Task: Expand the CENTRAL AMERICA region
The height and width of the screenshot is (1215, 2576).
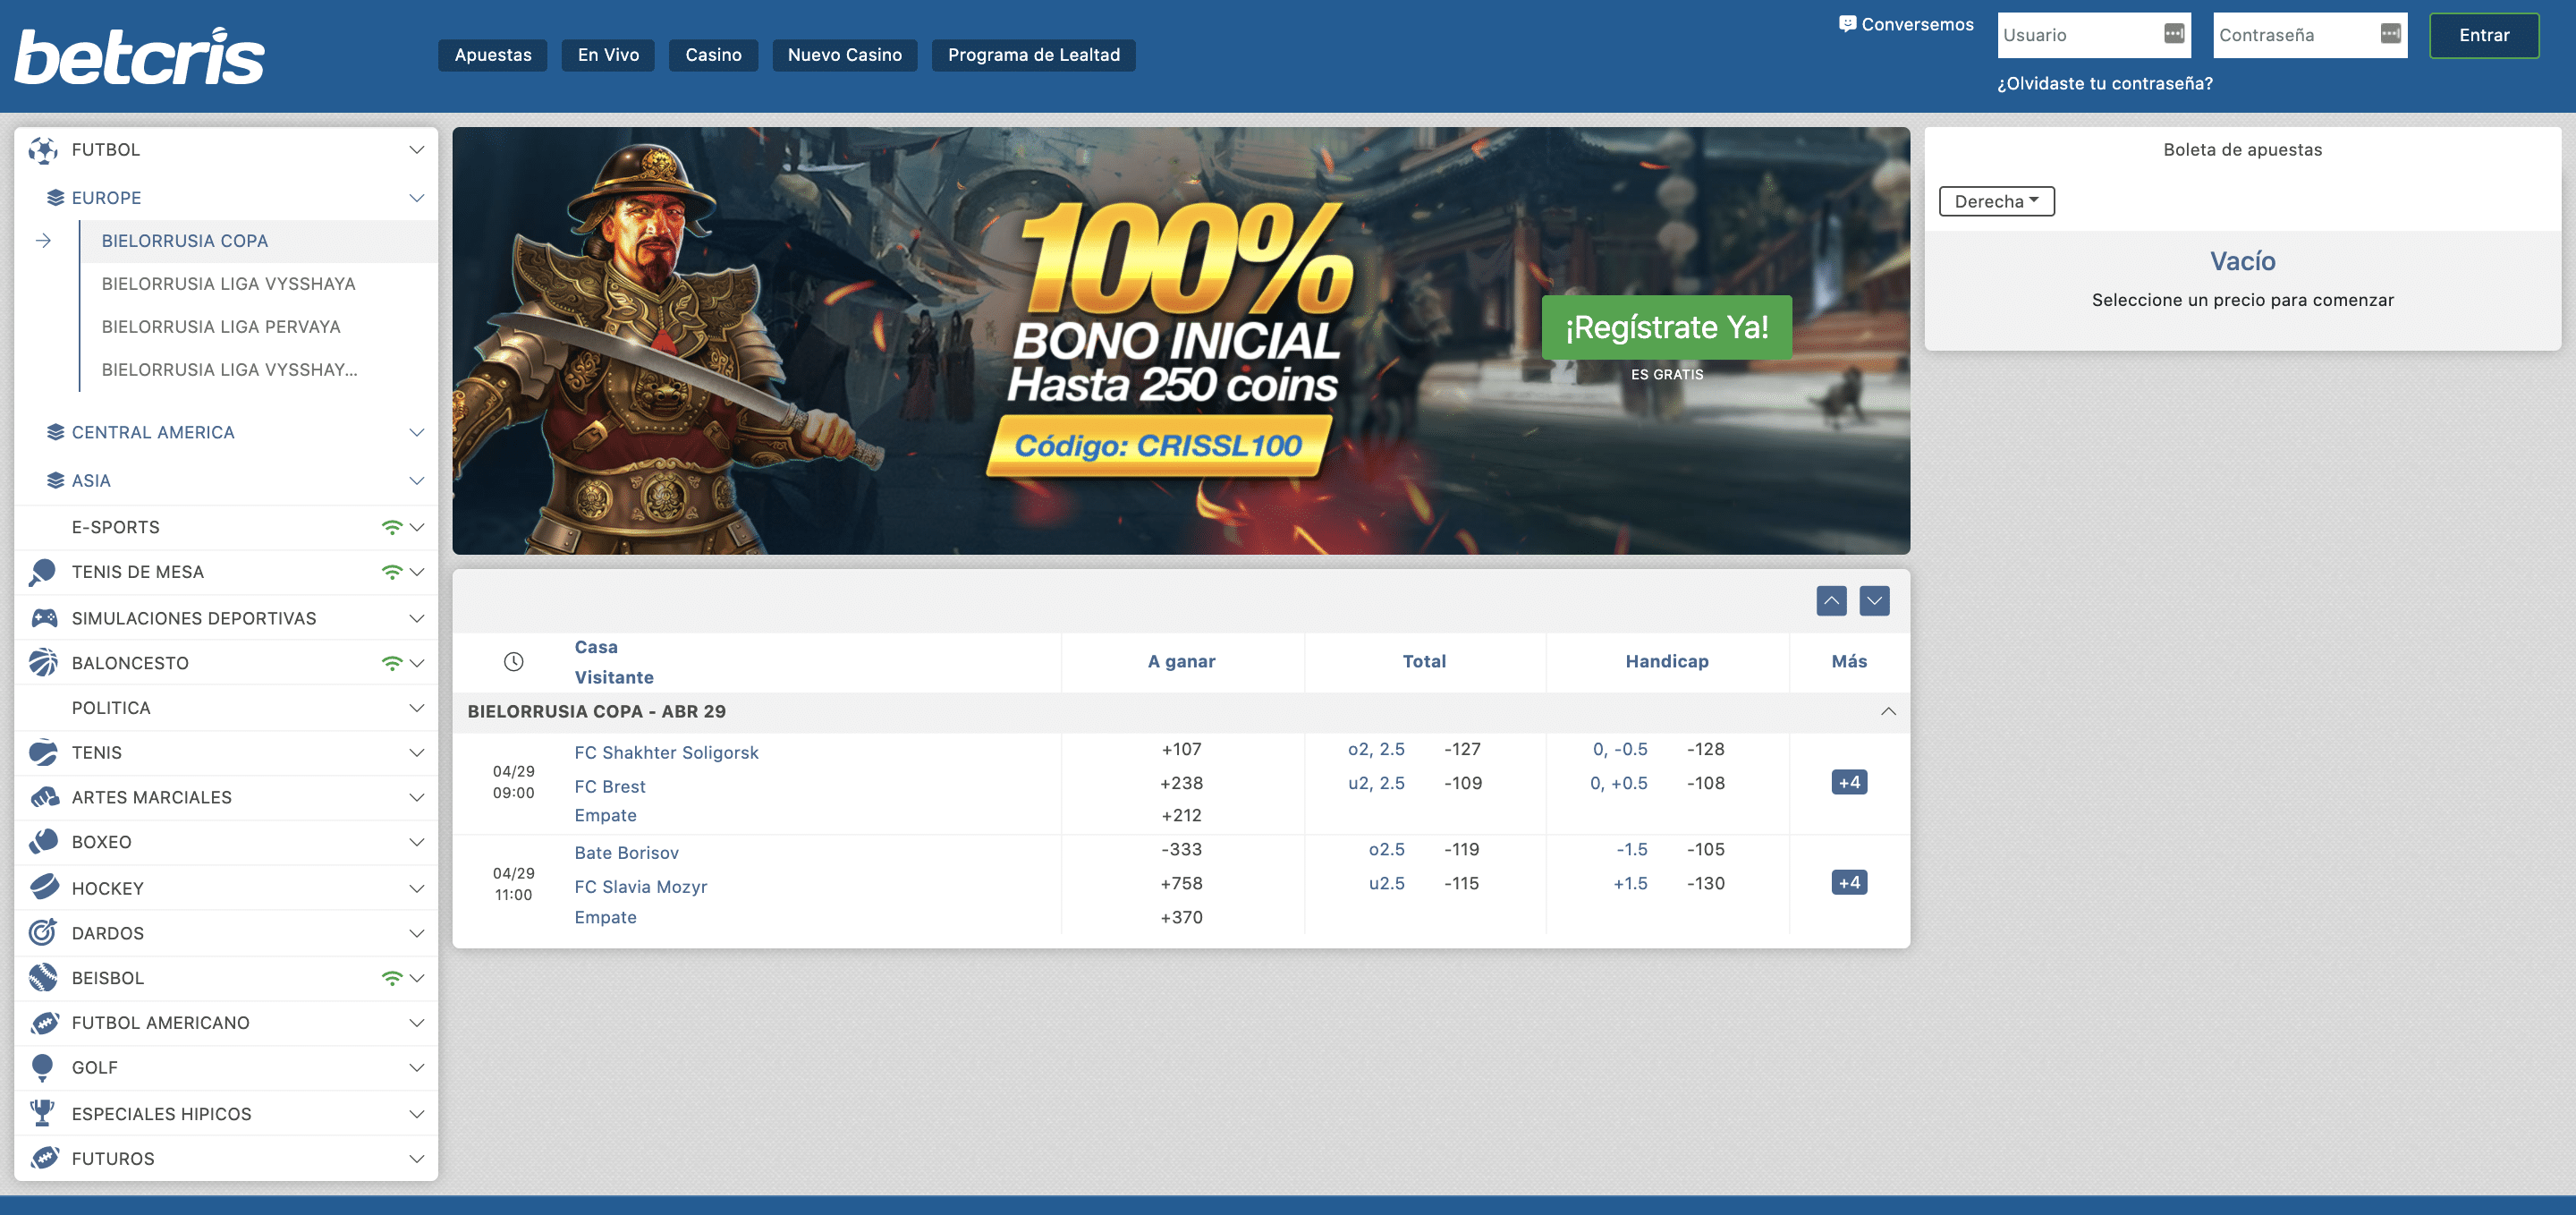Action: tap(153, 432)
